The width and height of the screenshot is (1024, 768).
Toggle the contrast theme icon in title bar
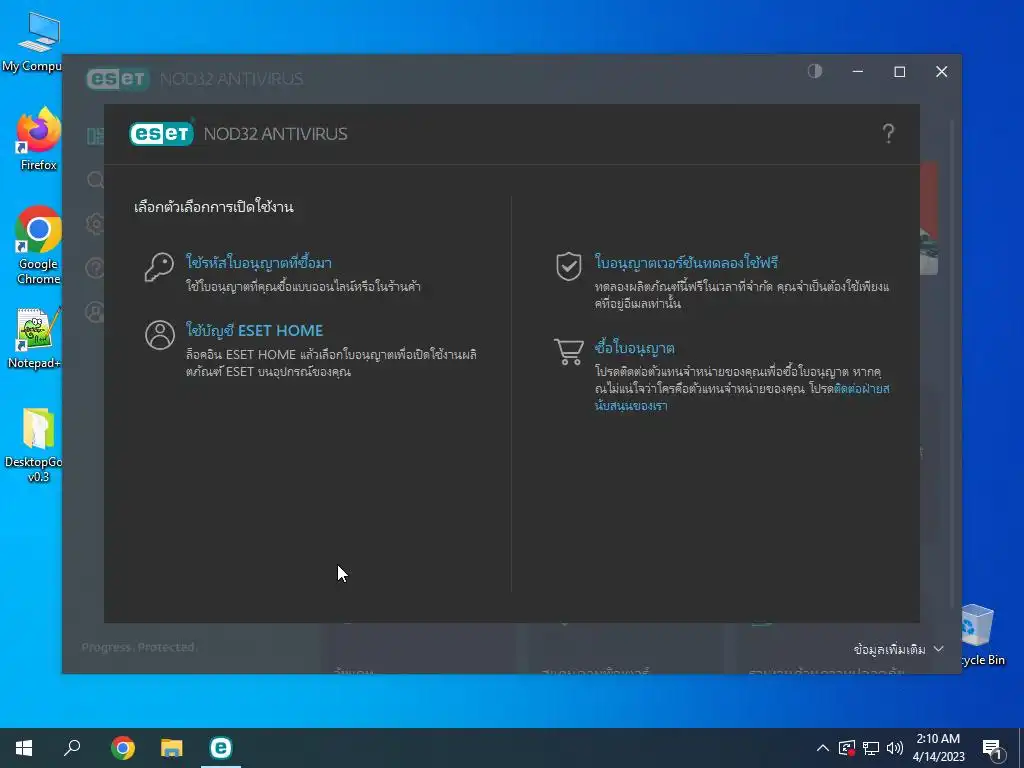(x=815, y=71)
